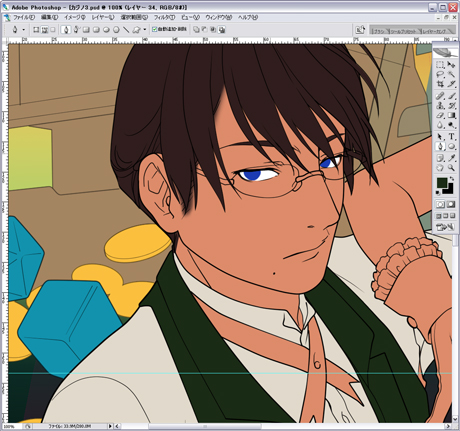Open the ファイル (File) menu
Screen dimensions: 460x431
pos(23,17)
